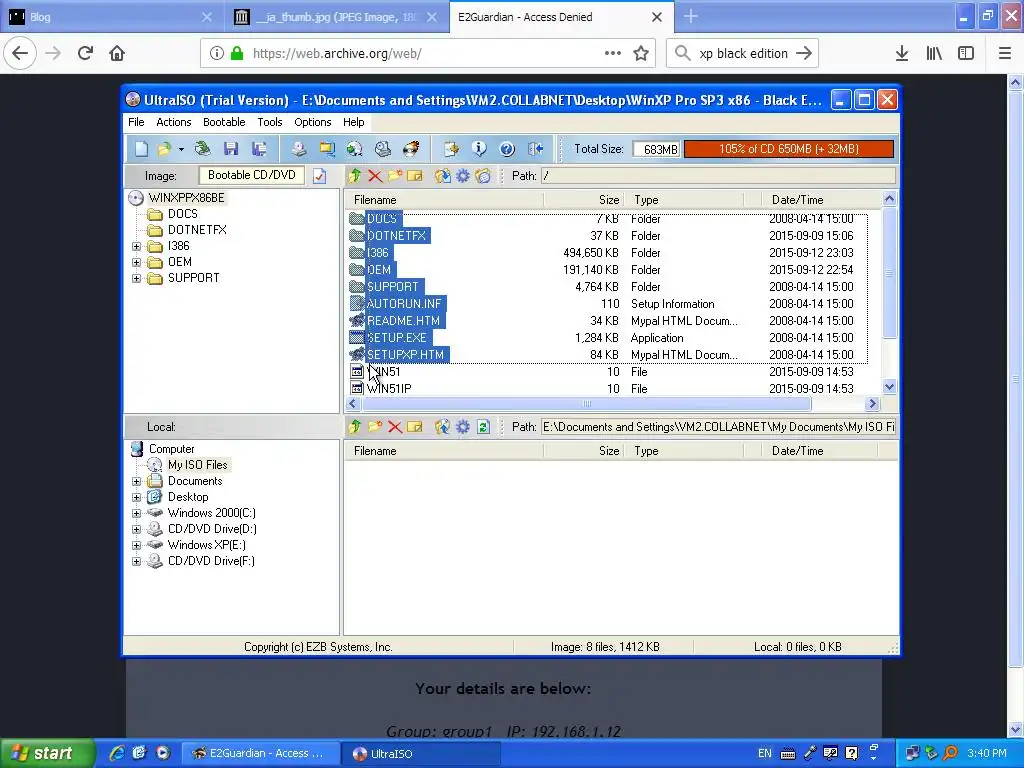Open the dropdown arrow next to Open icon
The height and width of the screenshot is (768, 1024).
pos(181,149)
